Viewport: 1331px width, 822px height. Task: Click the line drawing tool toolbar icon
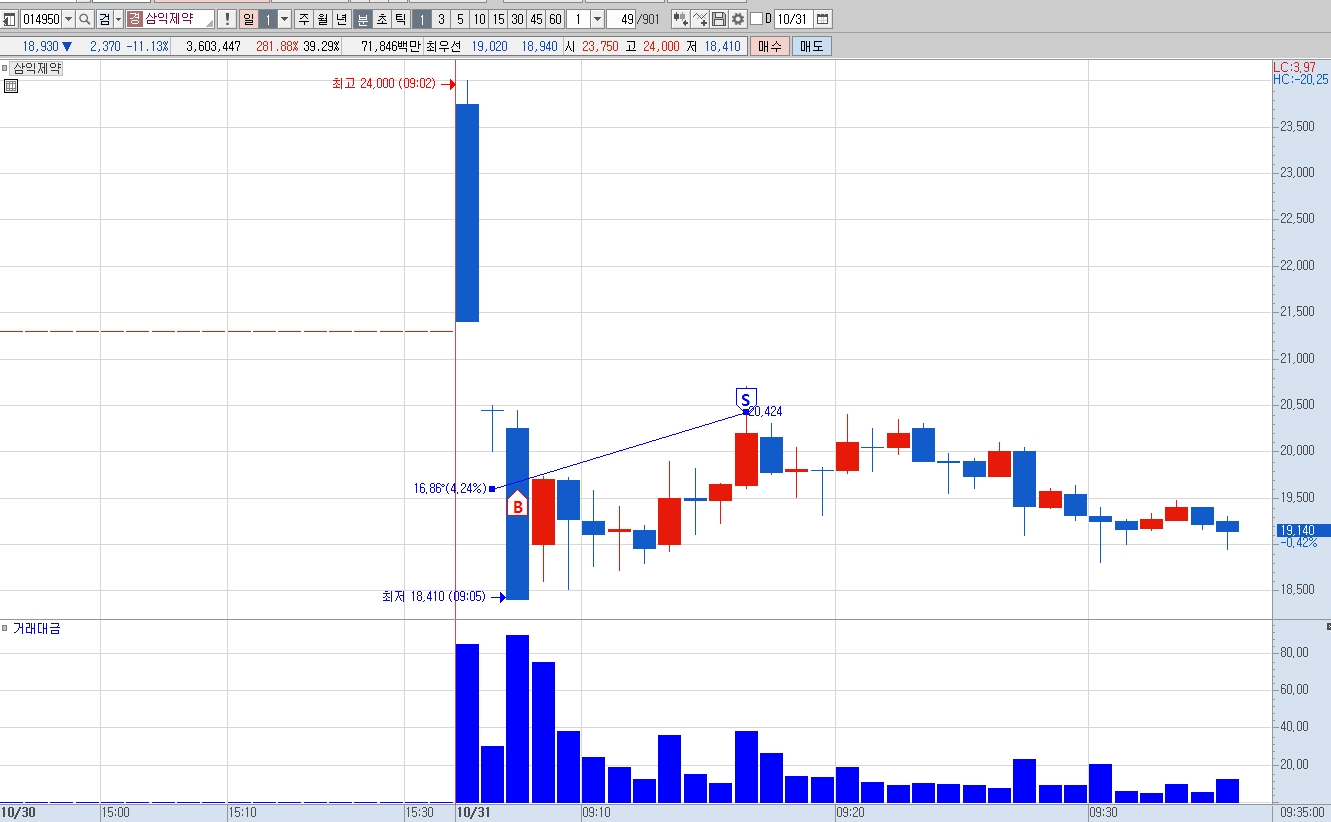coord(700,19)
